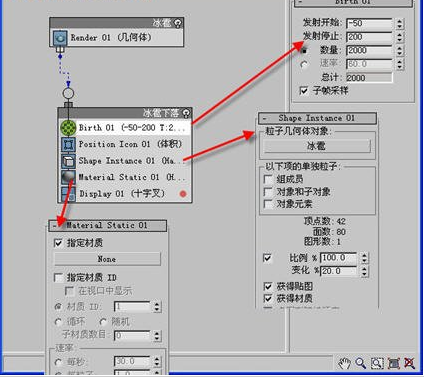The image size is (424, 377).
Task: Toggle the 获得材质 checkbox
Action: 268,298
